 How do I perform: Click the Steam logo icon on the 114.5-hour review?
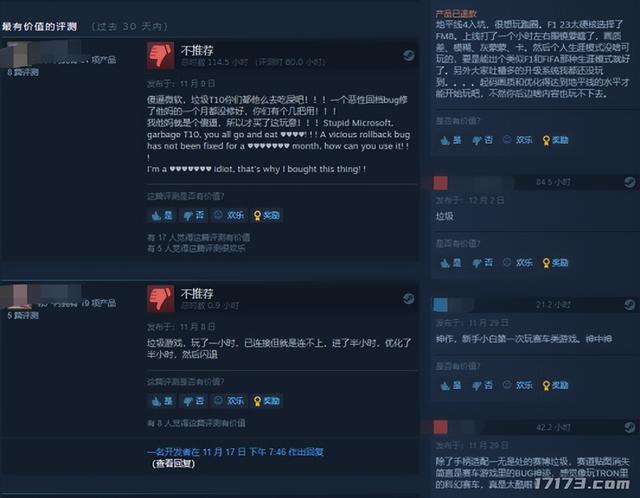point(408,55)
